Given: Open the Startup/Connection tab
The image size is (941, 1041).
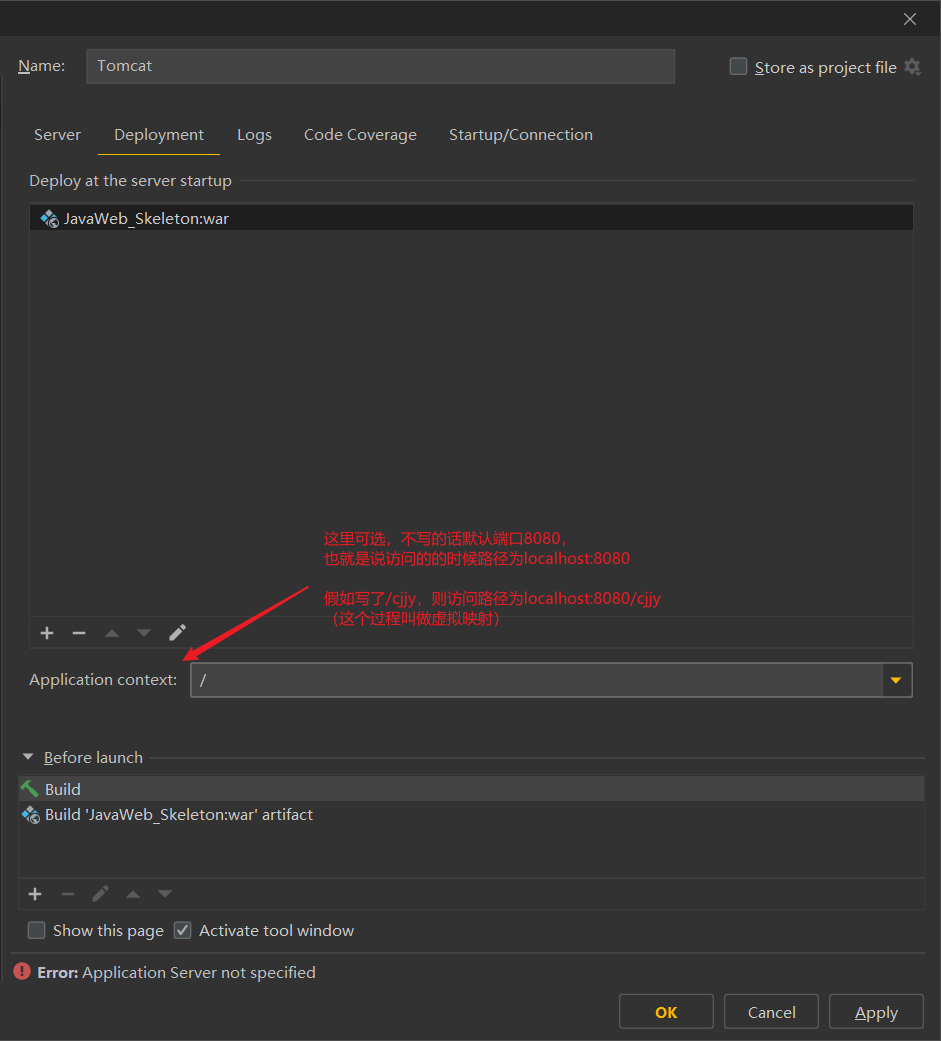Looking at the screenshot, I should click(x=520, y=135).
